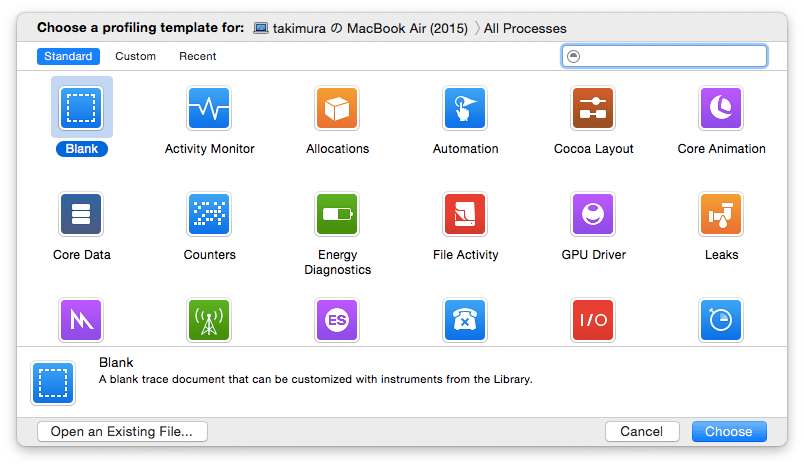The height and width of the screenshot is (467, 804).
Task: Select the Core Data template icon
Action: 81,214
